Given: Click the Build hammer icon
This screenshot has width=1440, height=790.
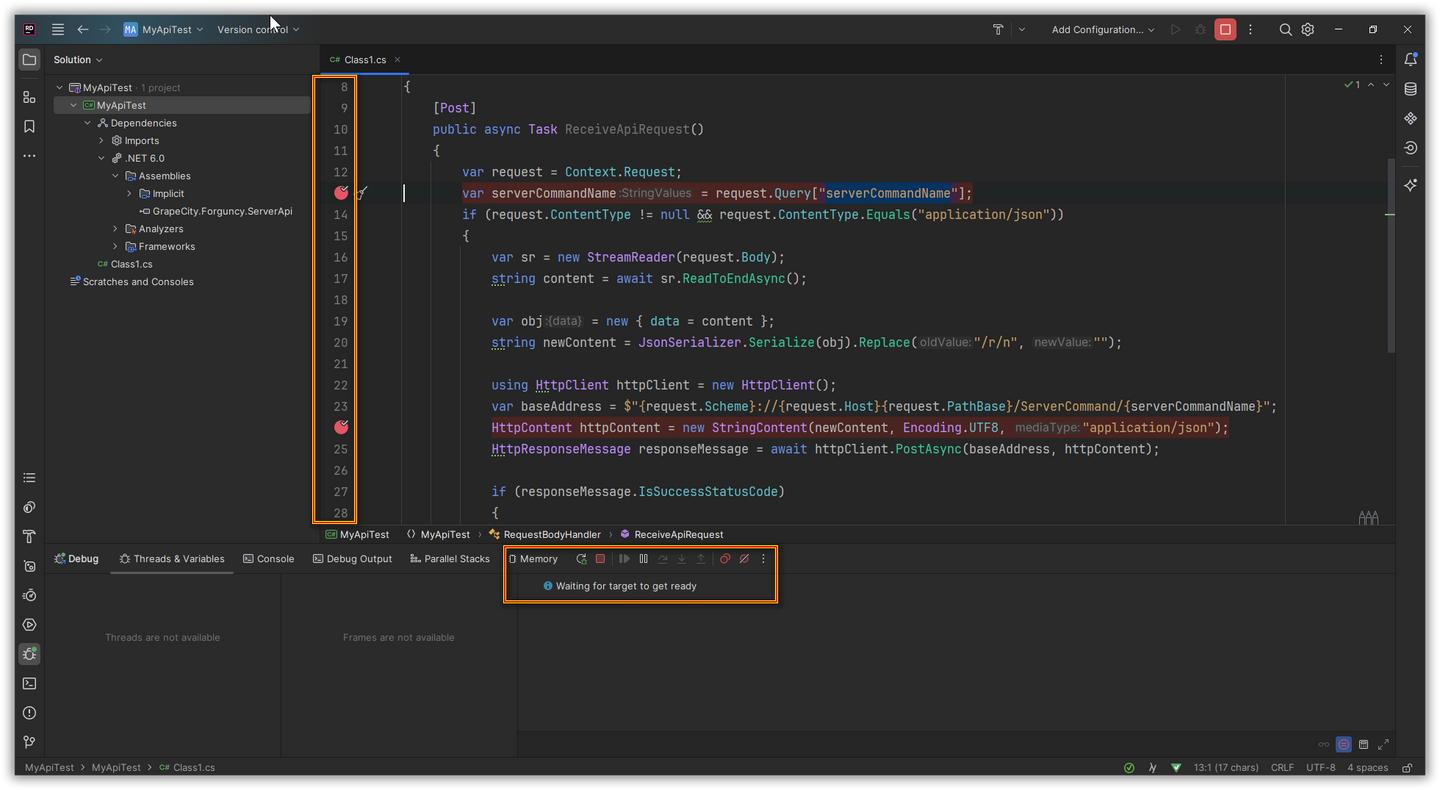Looking at the screenshot, I should [997, 30].
